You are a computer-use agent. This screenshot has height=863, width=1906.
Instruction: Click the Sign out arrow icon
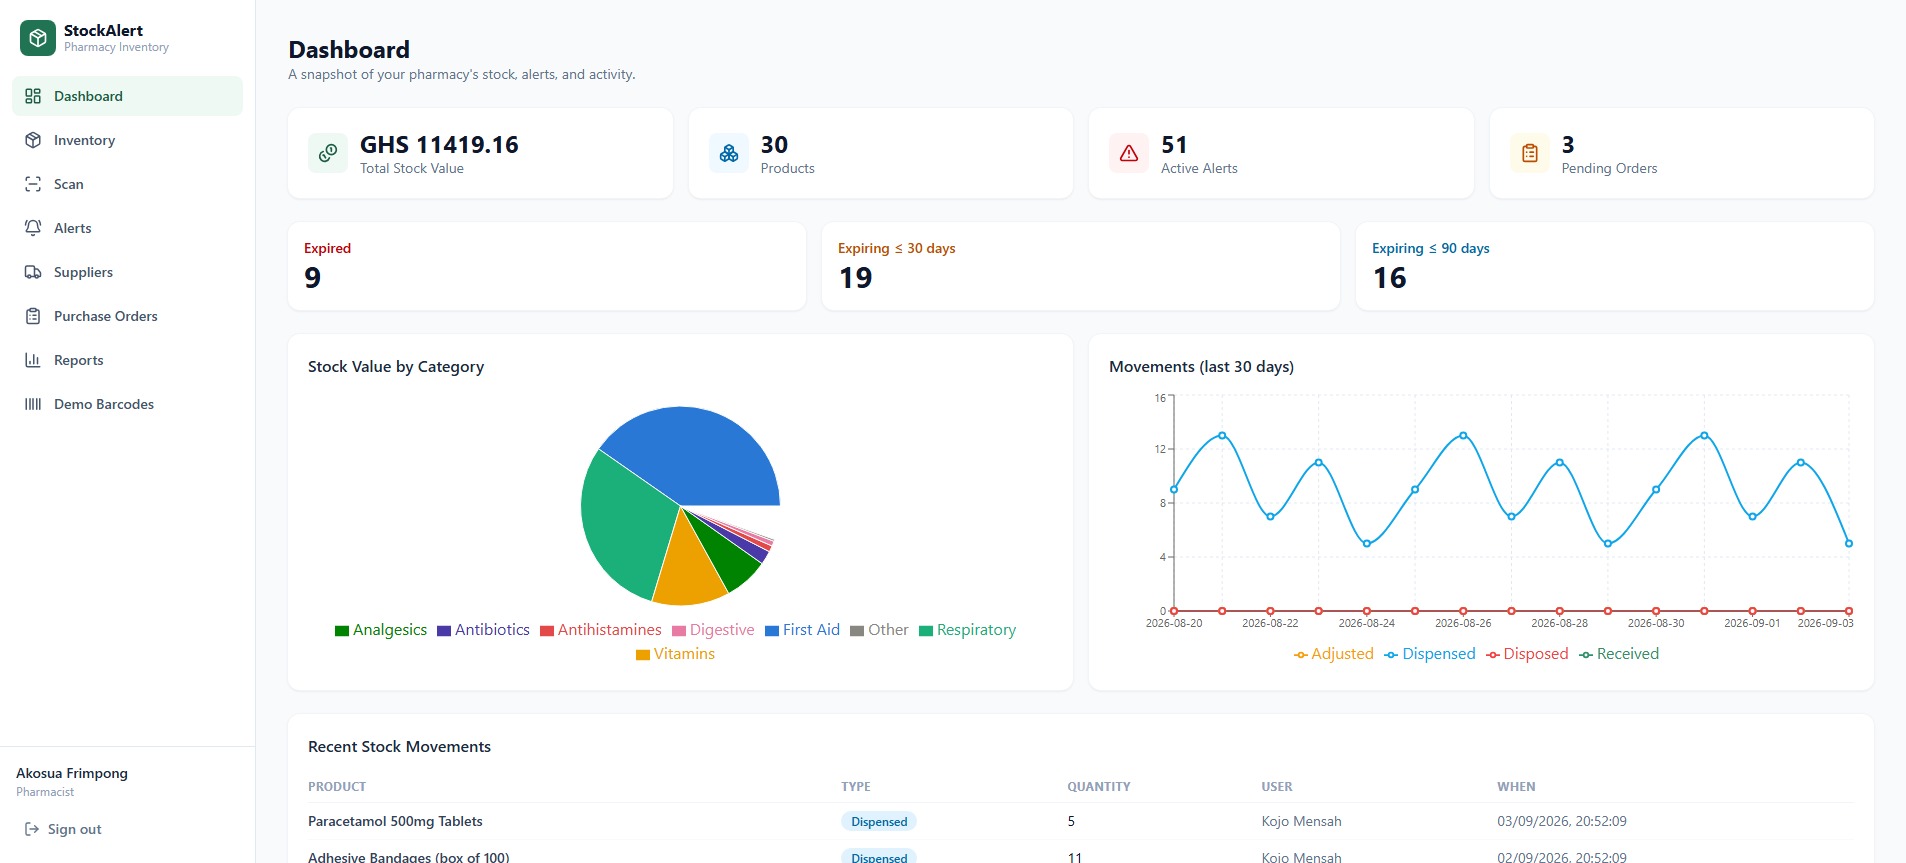click(32, 829)
